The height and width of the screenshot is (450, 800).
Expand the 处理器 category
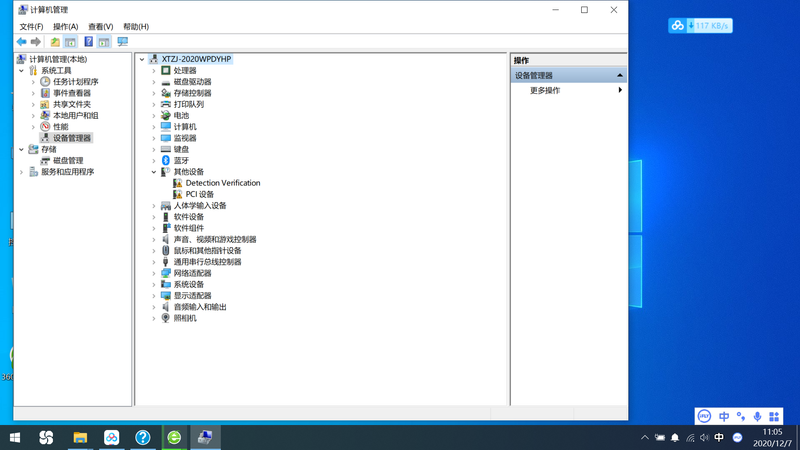point(154,71)
